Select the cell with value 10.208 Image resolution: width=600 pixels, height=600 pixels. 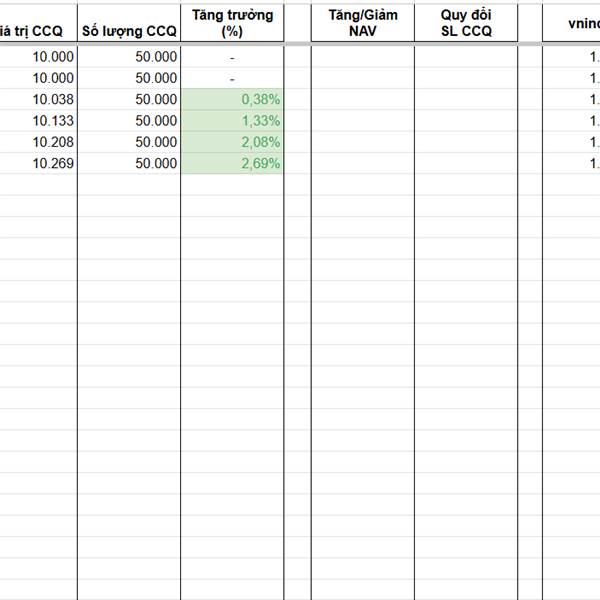(x=38, y=142)
